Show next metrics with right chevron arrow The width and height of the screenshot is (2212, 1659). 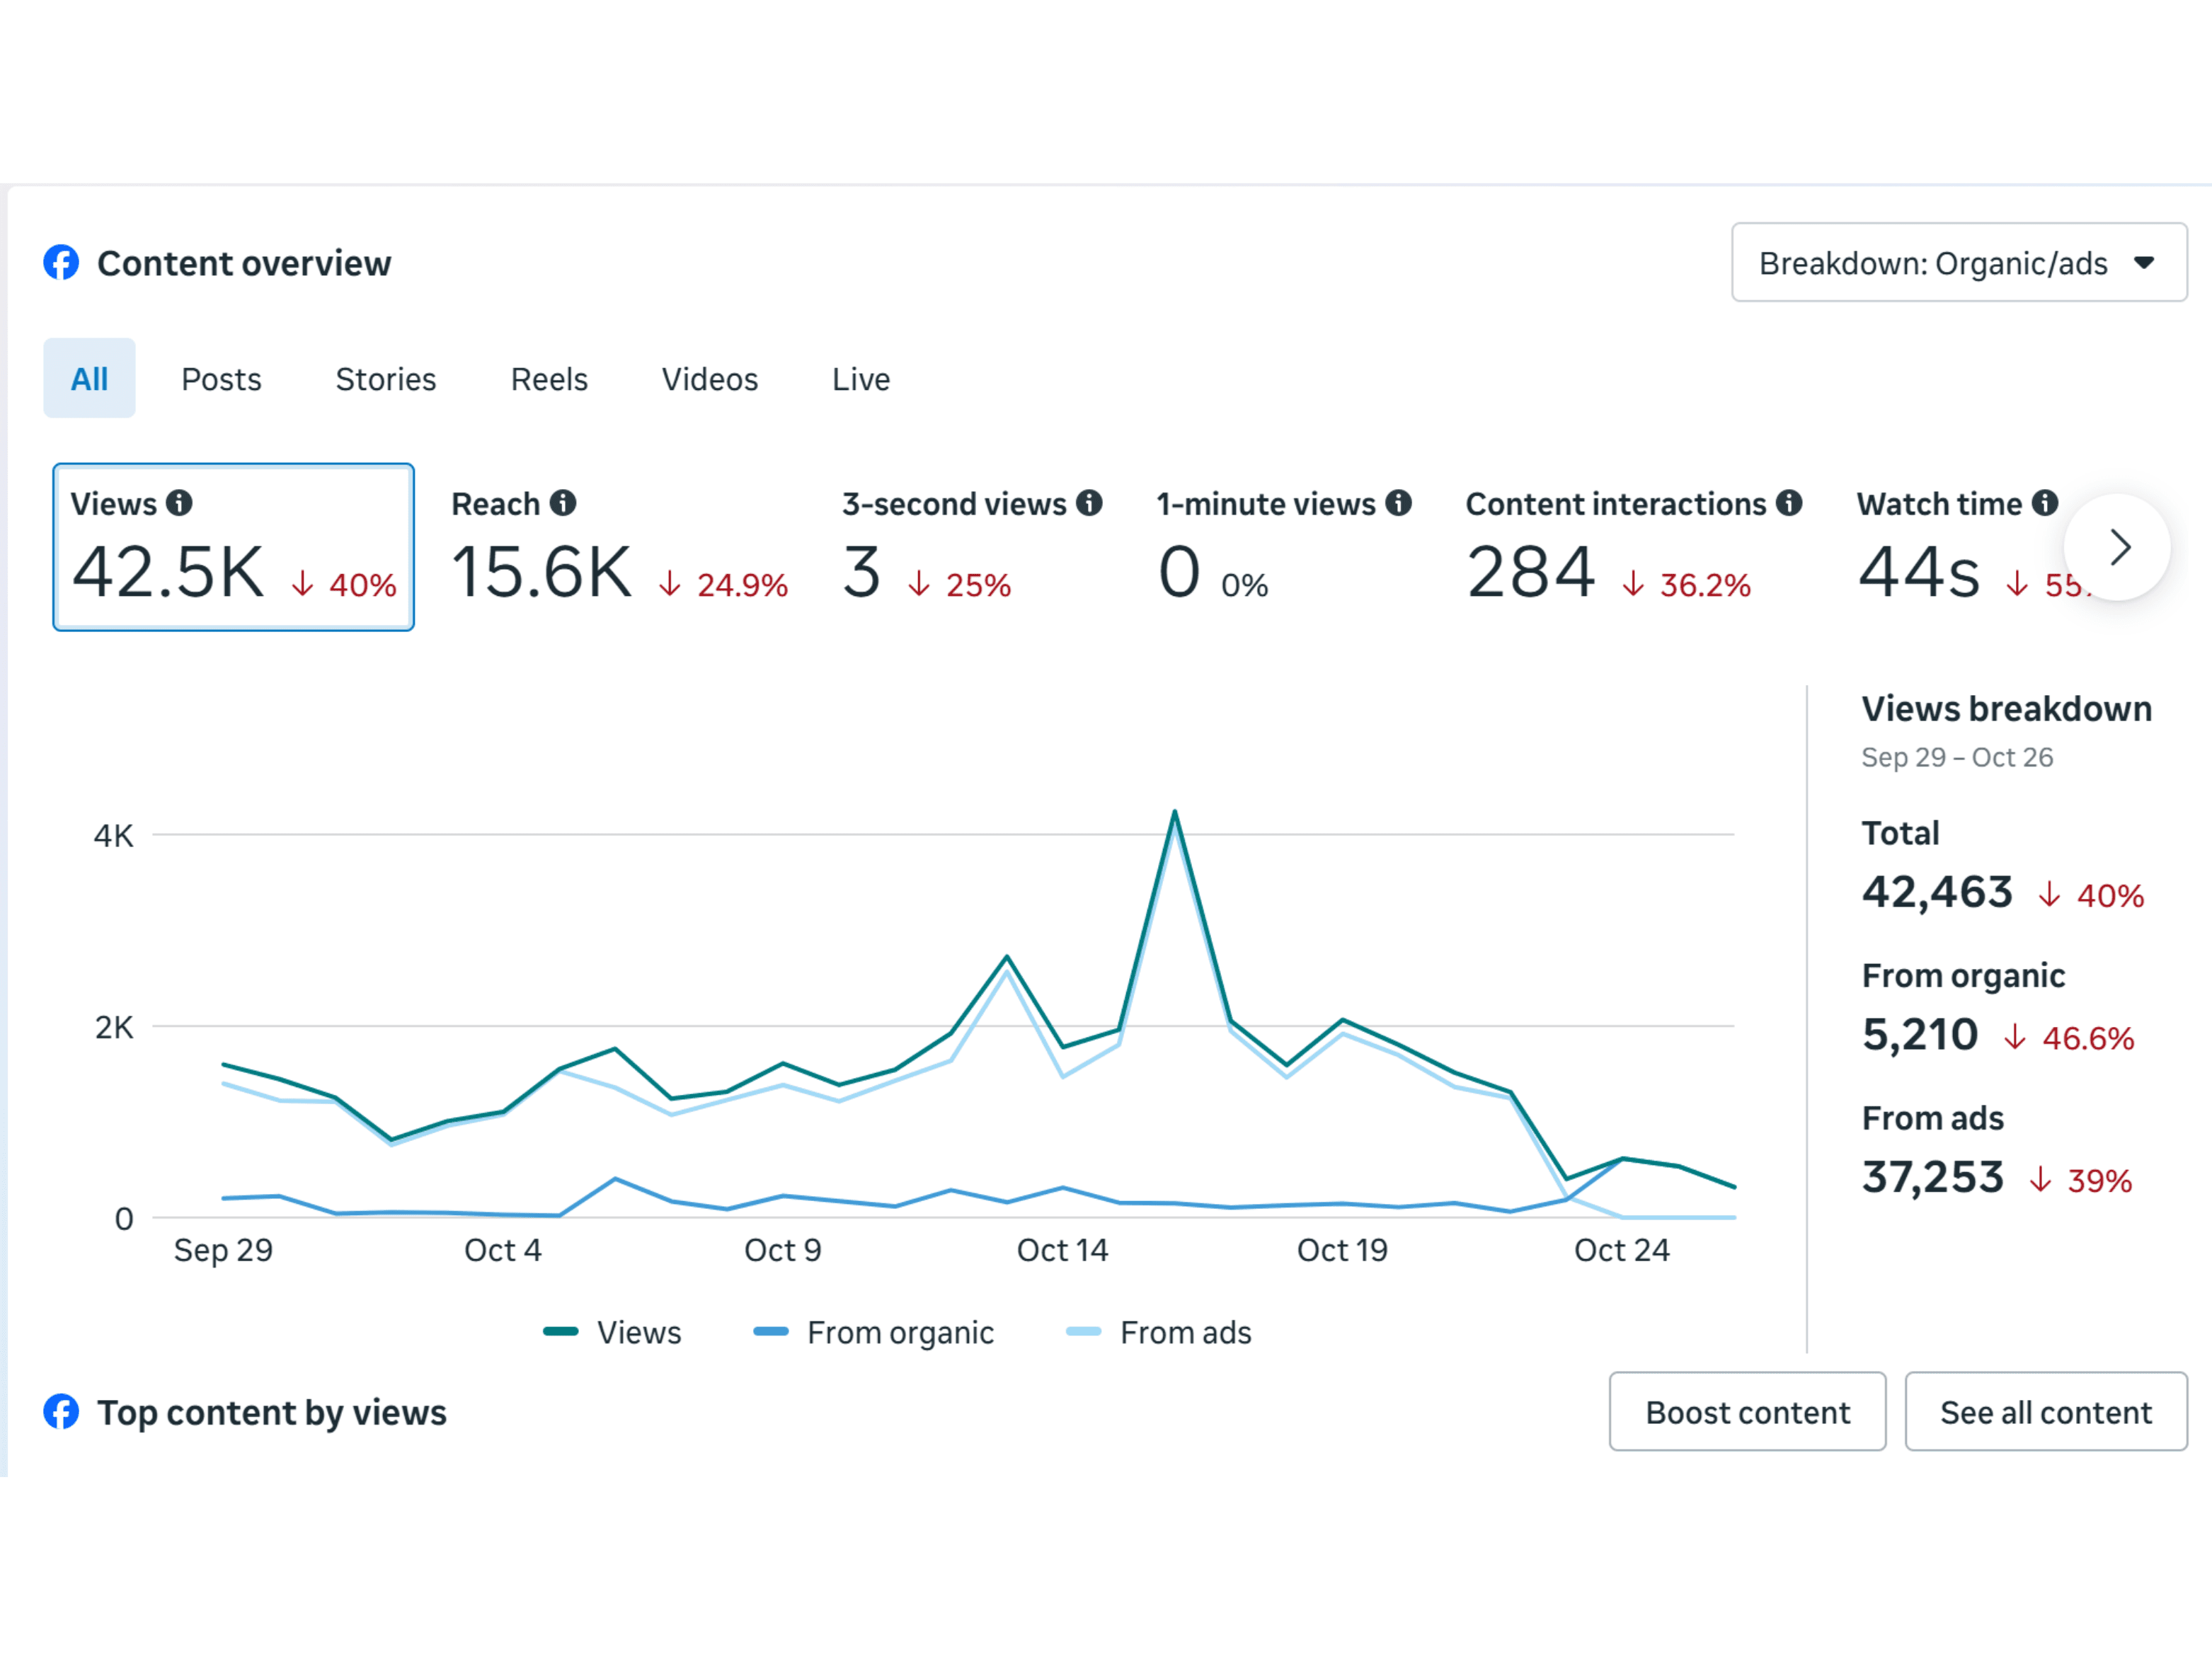point(2117,547)
